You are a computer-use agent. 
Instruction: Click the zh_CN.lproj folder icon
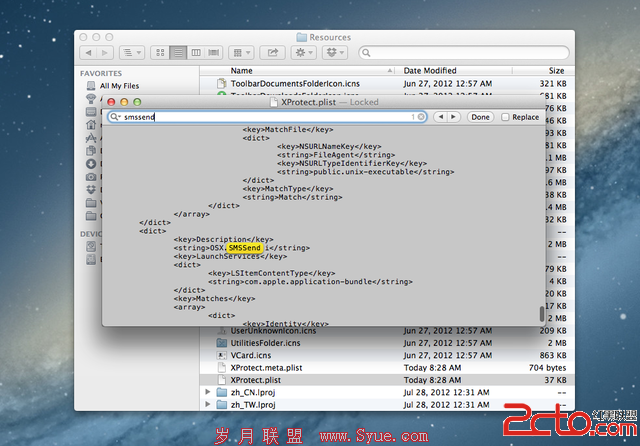pos(222,392)
